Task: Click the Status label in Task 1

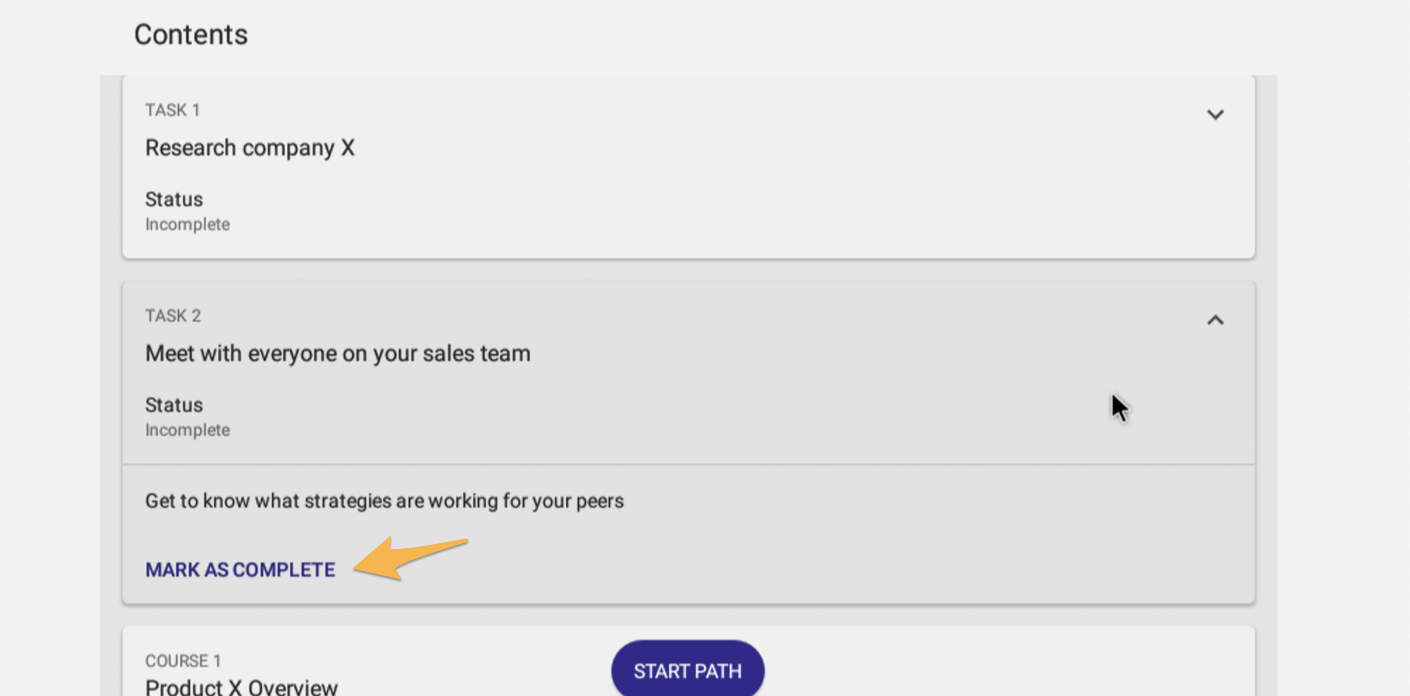Action: (x=174, y=200)
